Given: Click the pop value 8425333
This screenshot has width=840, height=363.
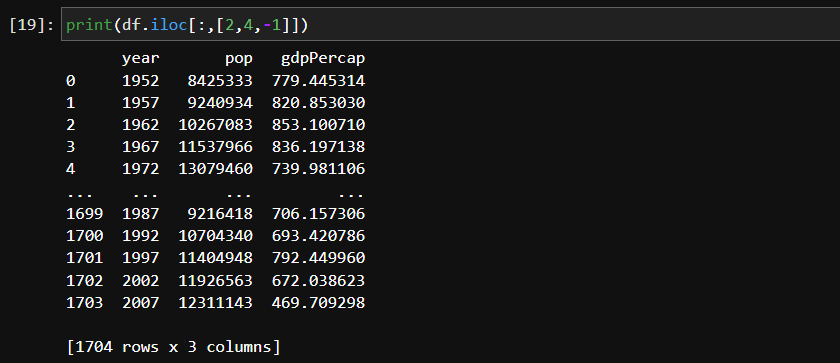Looking at the screenshot, I should 220,81.
